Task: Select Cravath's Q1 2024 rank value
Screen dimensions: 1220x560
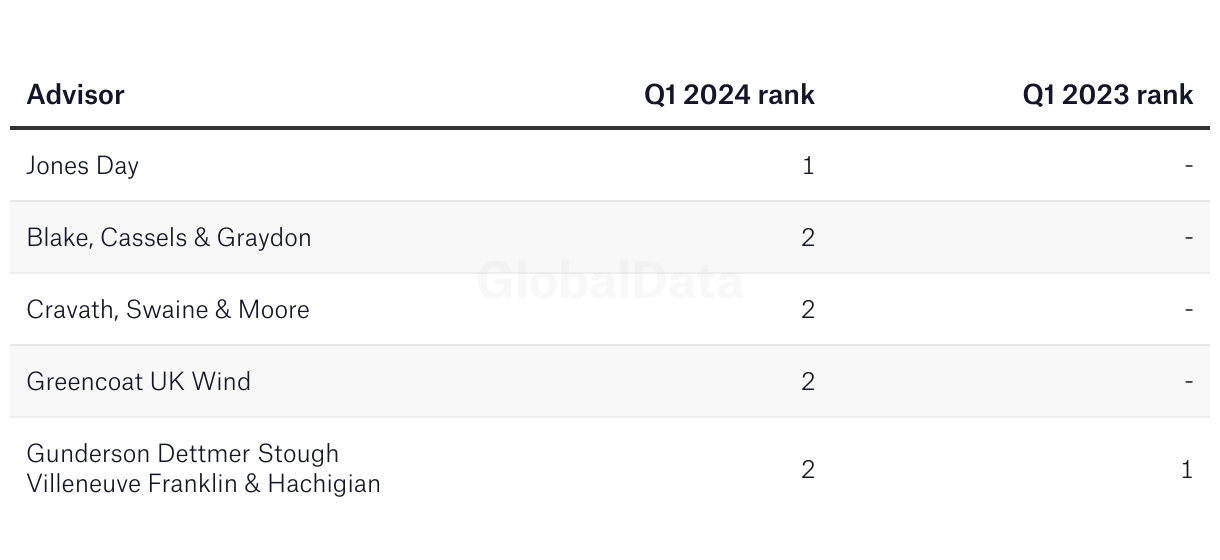Action: tap(808, 309)
